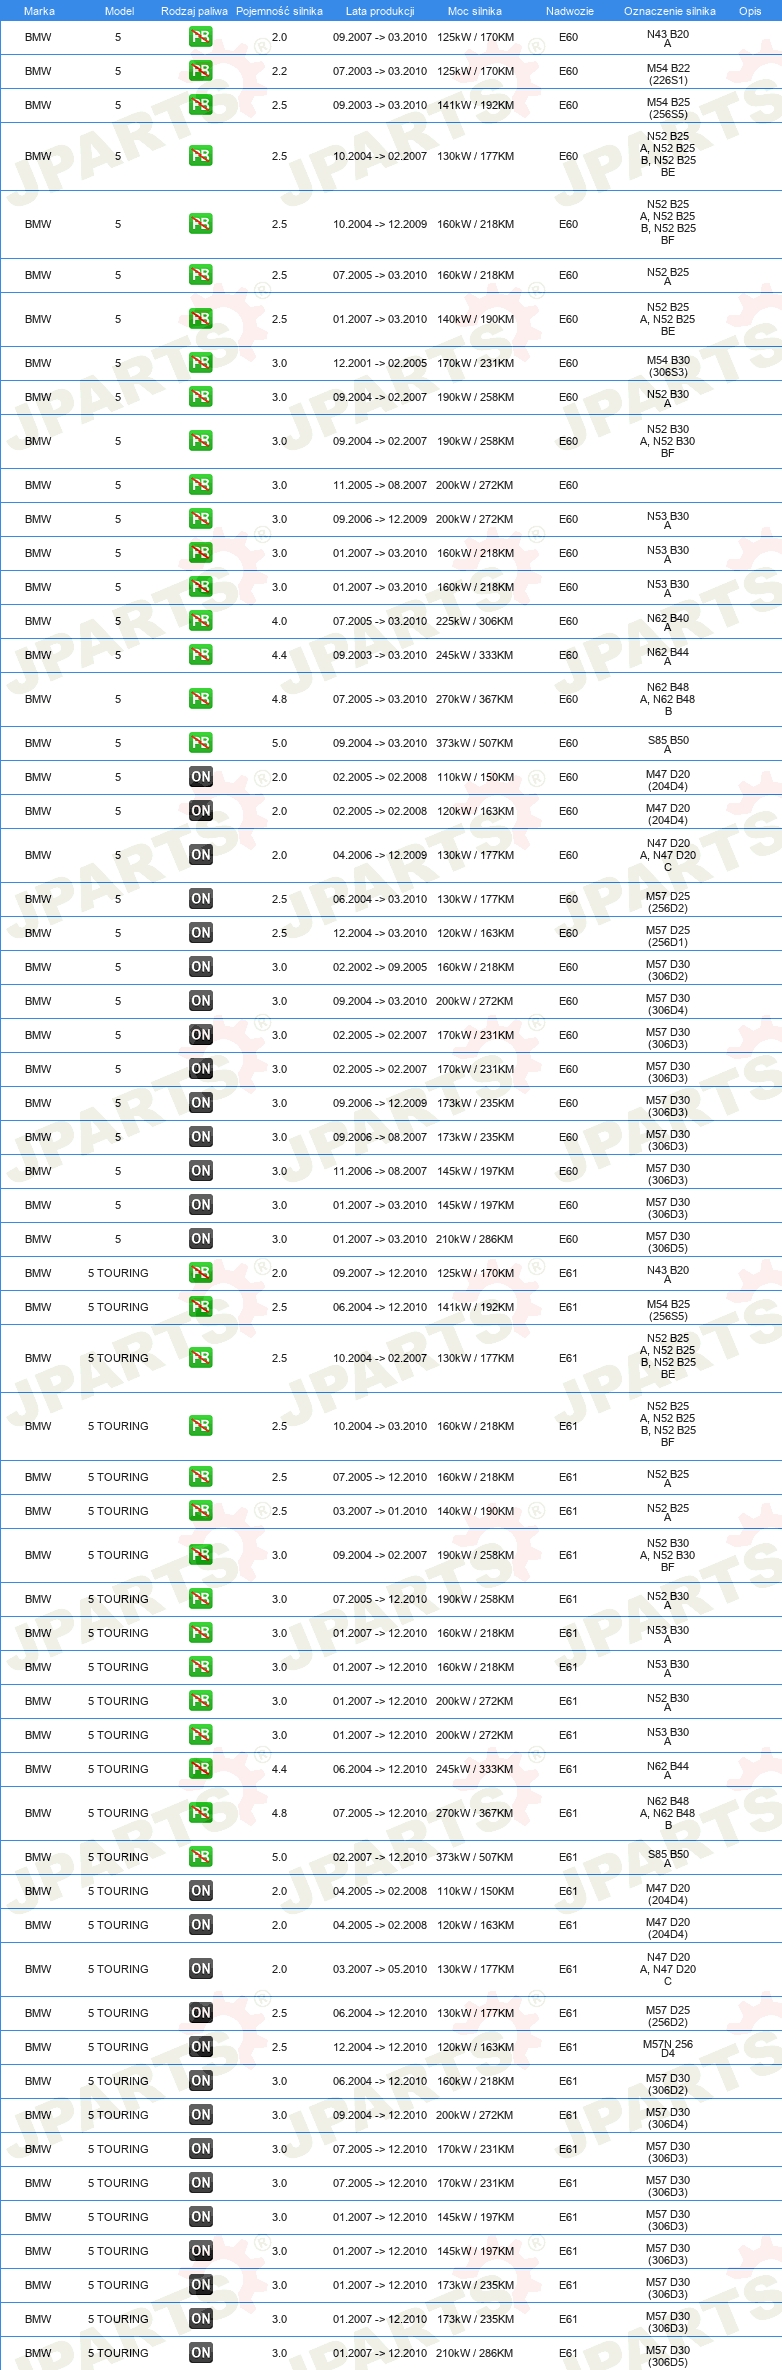
Task: Select N62 B40 A engine code
Action: click(x=668, y=623)
